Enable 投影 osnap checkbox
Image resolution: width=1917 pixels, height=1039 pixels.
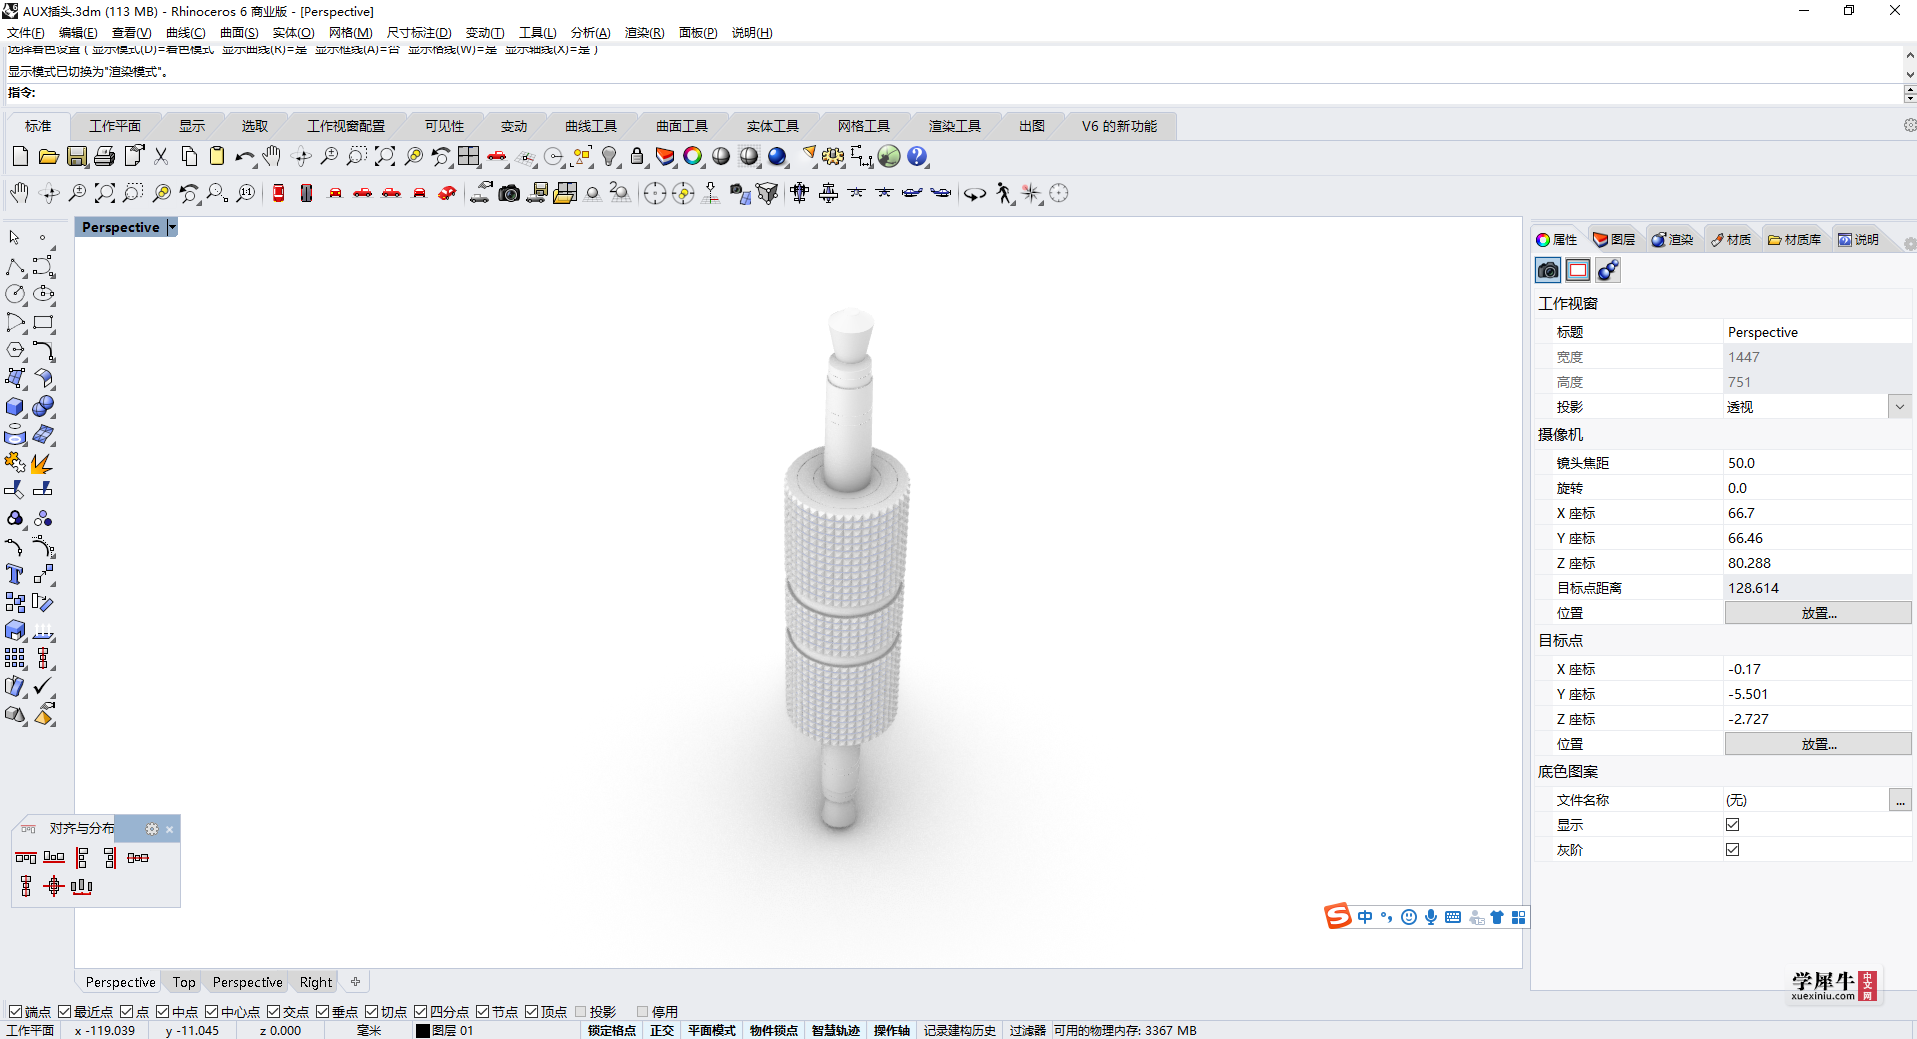(x=581, y=1012)
